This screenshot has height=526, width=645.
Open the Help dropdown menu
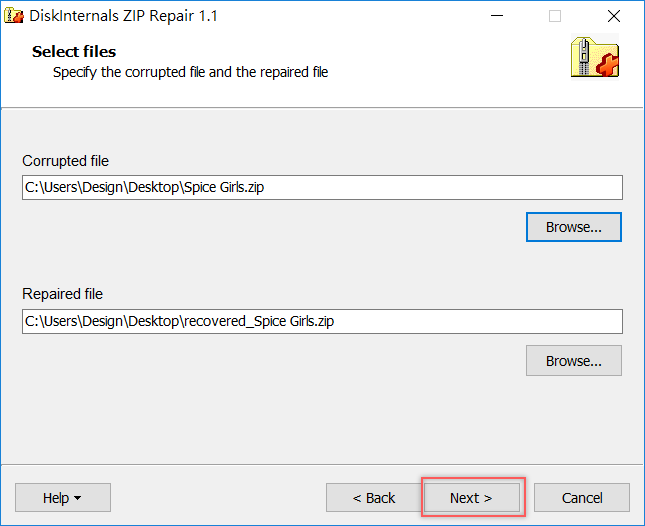(x=62, y=498)
